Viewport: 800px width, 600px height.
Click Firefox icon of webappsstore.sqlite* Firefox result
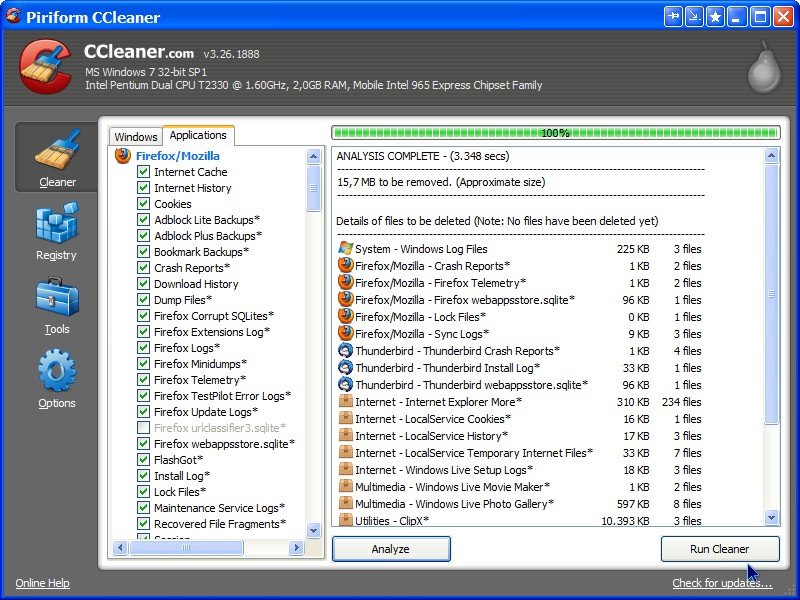click(345, 299)
